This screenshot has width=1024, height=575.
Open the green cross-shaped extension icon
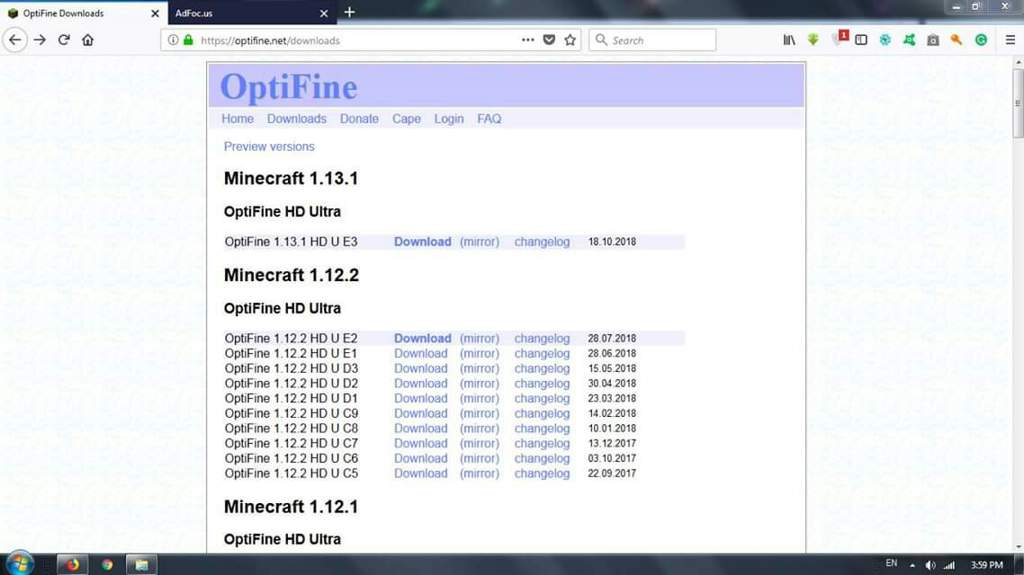pyautogui.click(x=909, y=40)
